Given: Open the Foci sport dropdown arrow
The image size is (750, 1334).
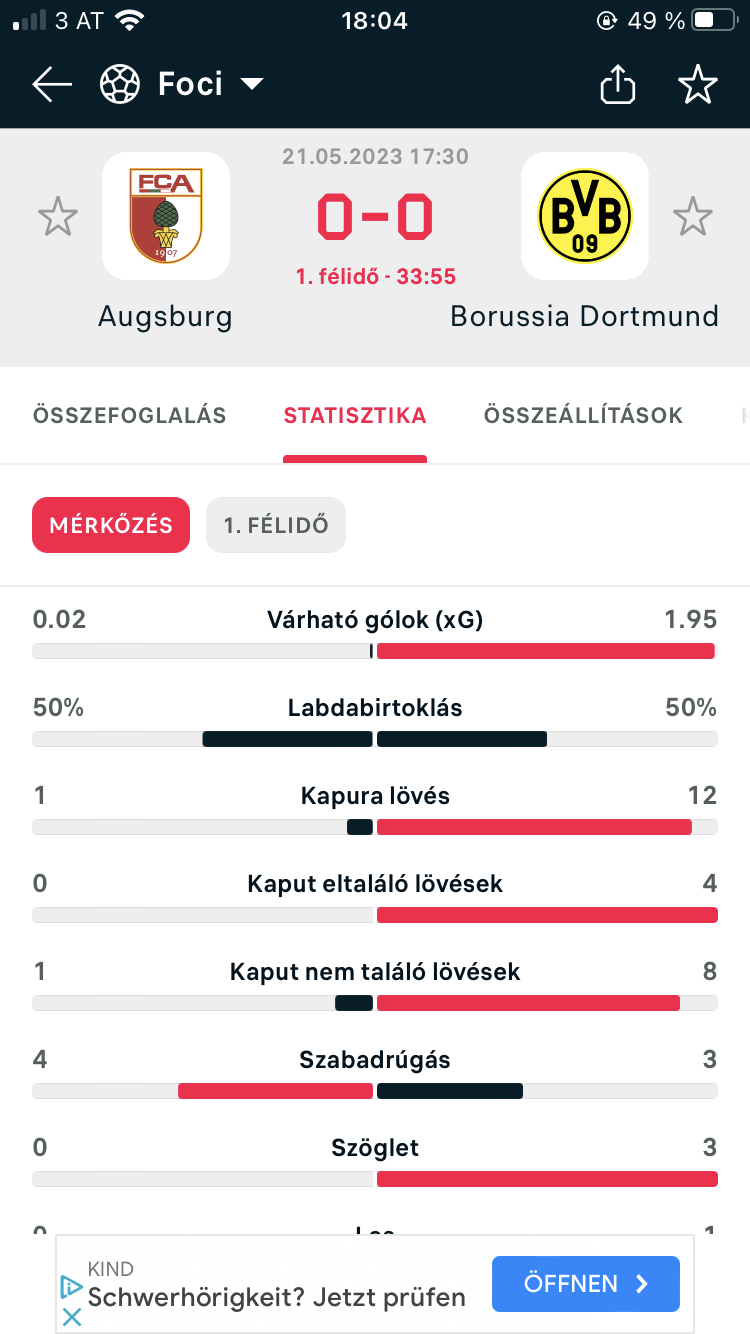Looking at the screenshot, I should click(x=251, y=84).
